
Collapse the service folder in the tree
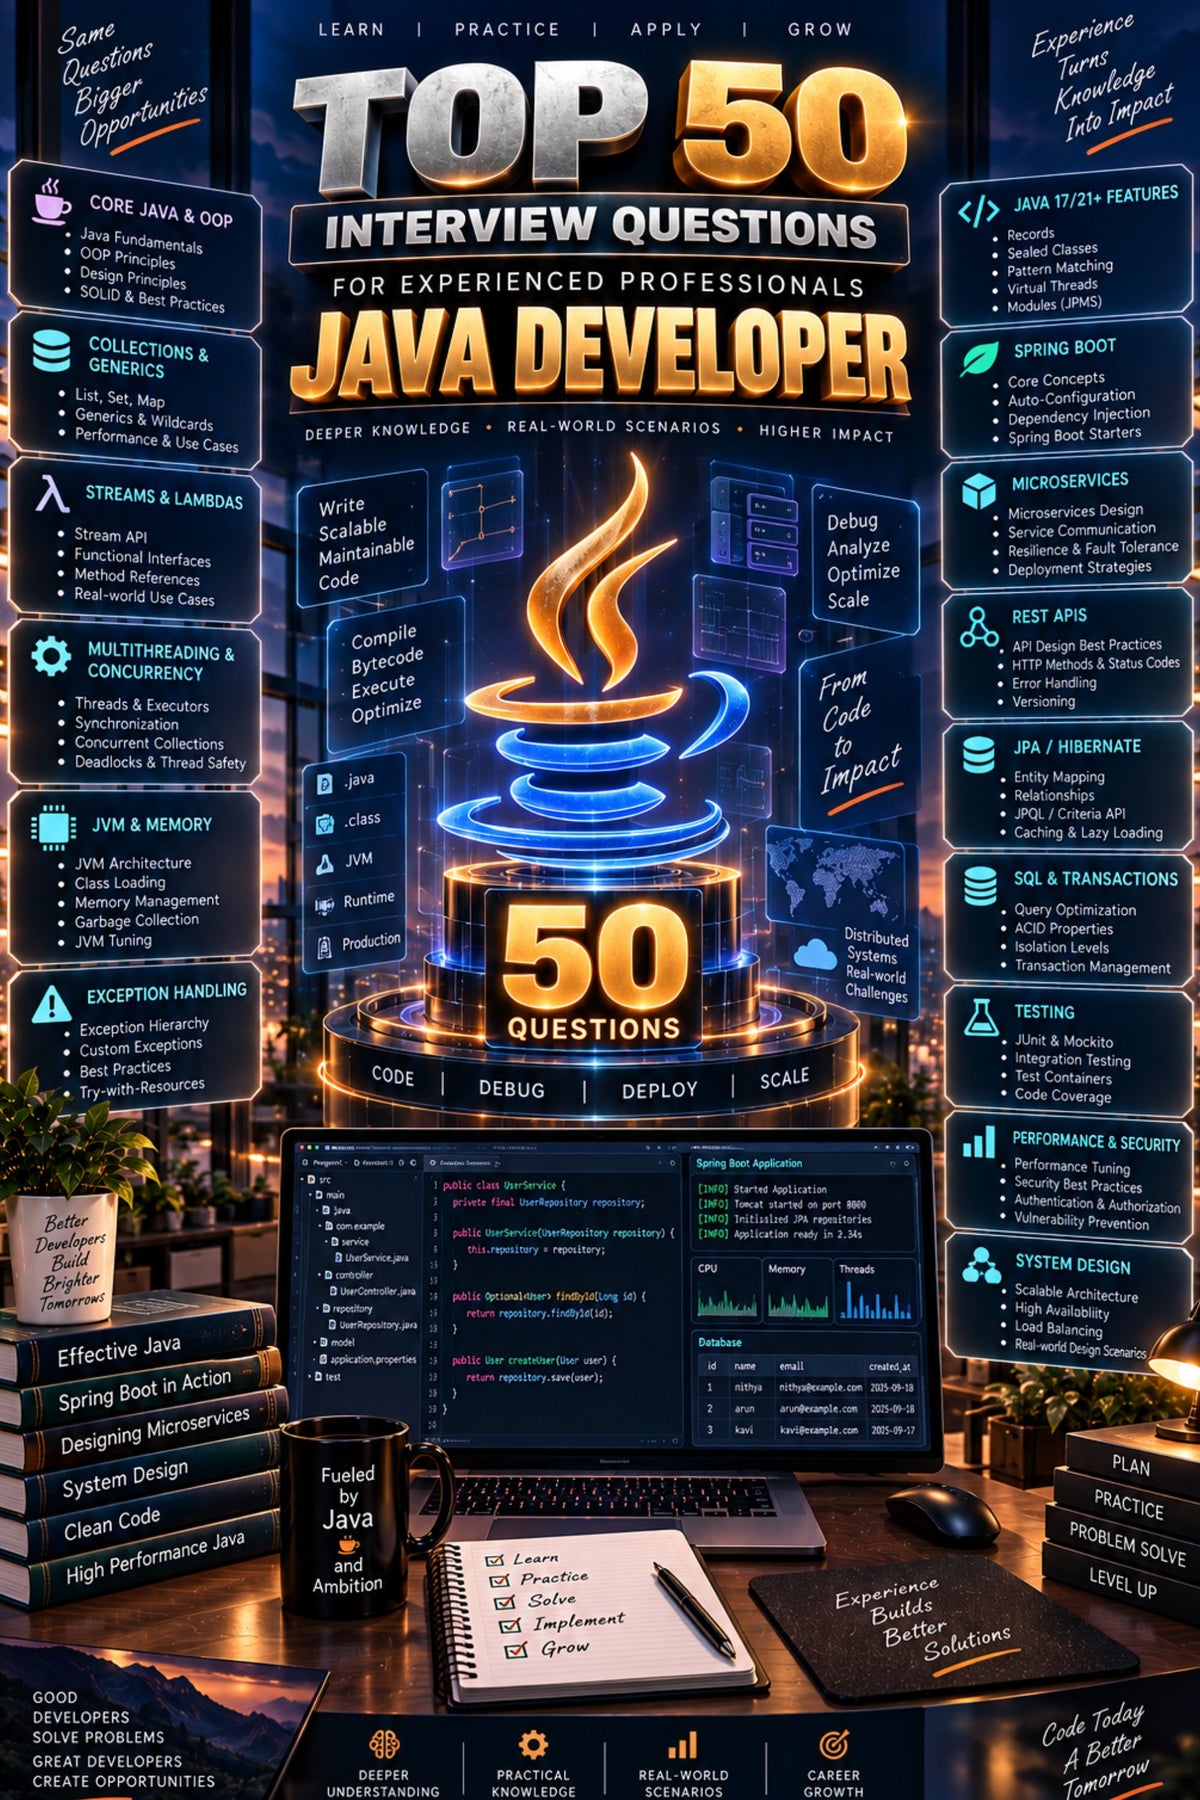[326, 1241]
